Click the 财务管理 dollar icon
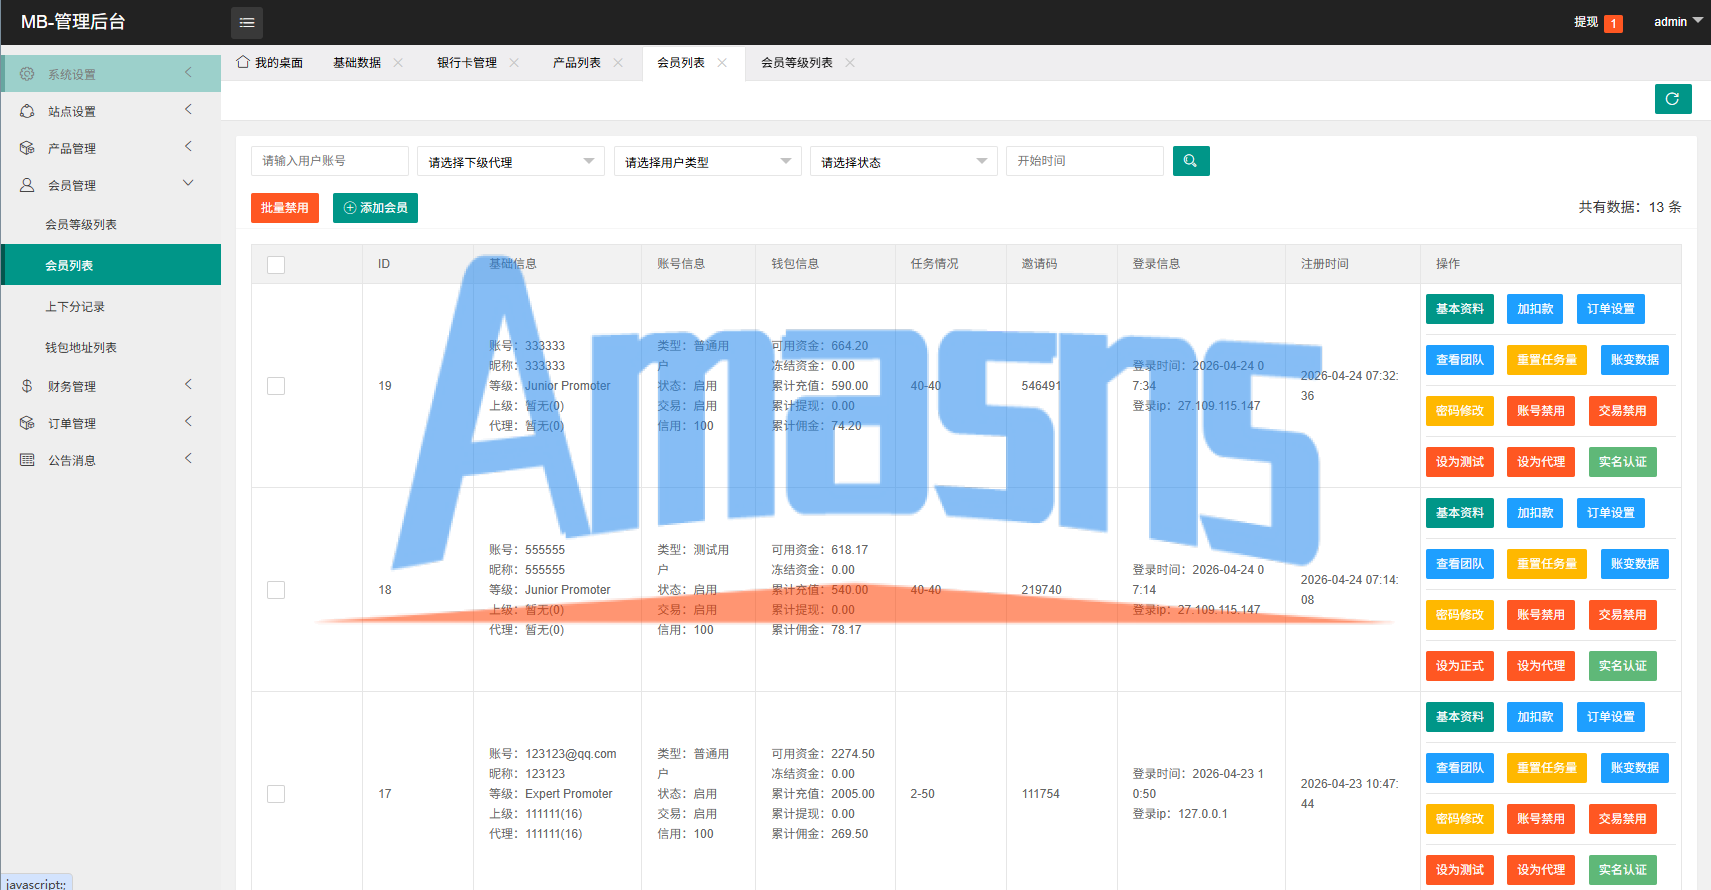 click(x=27, y=386)
